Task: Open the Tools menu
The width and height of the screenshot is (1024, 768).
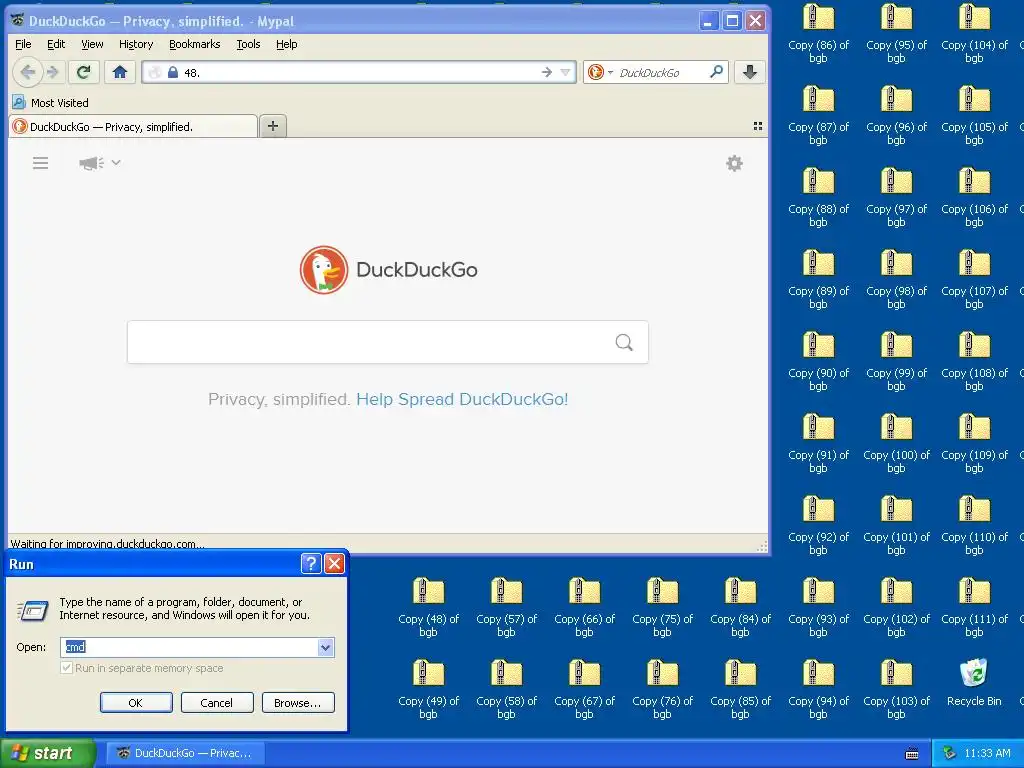Action: (248, 44)
